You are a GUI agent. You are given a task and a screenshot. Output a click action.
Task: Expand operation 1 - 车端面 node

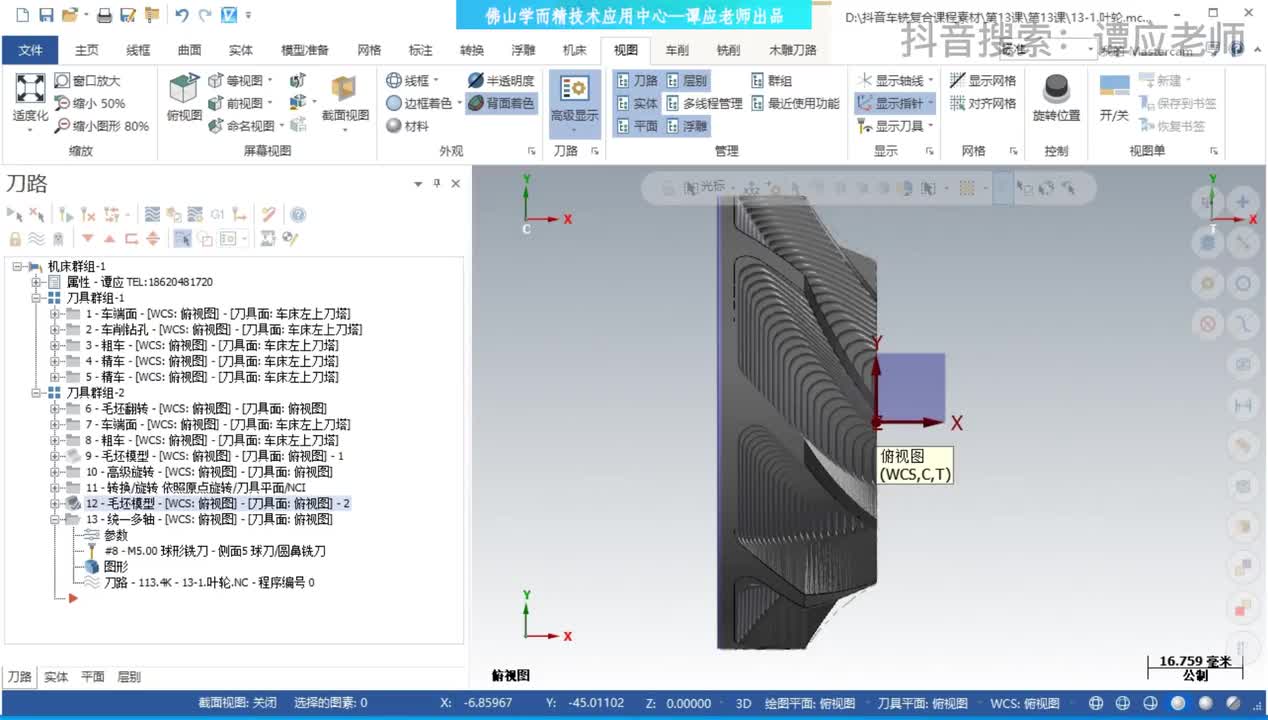pos(56,314)
